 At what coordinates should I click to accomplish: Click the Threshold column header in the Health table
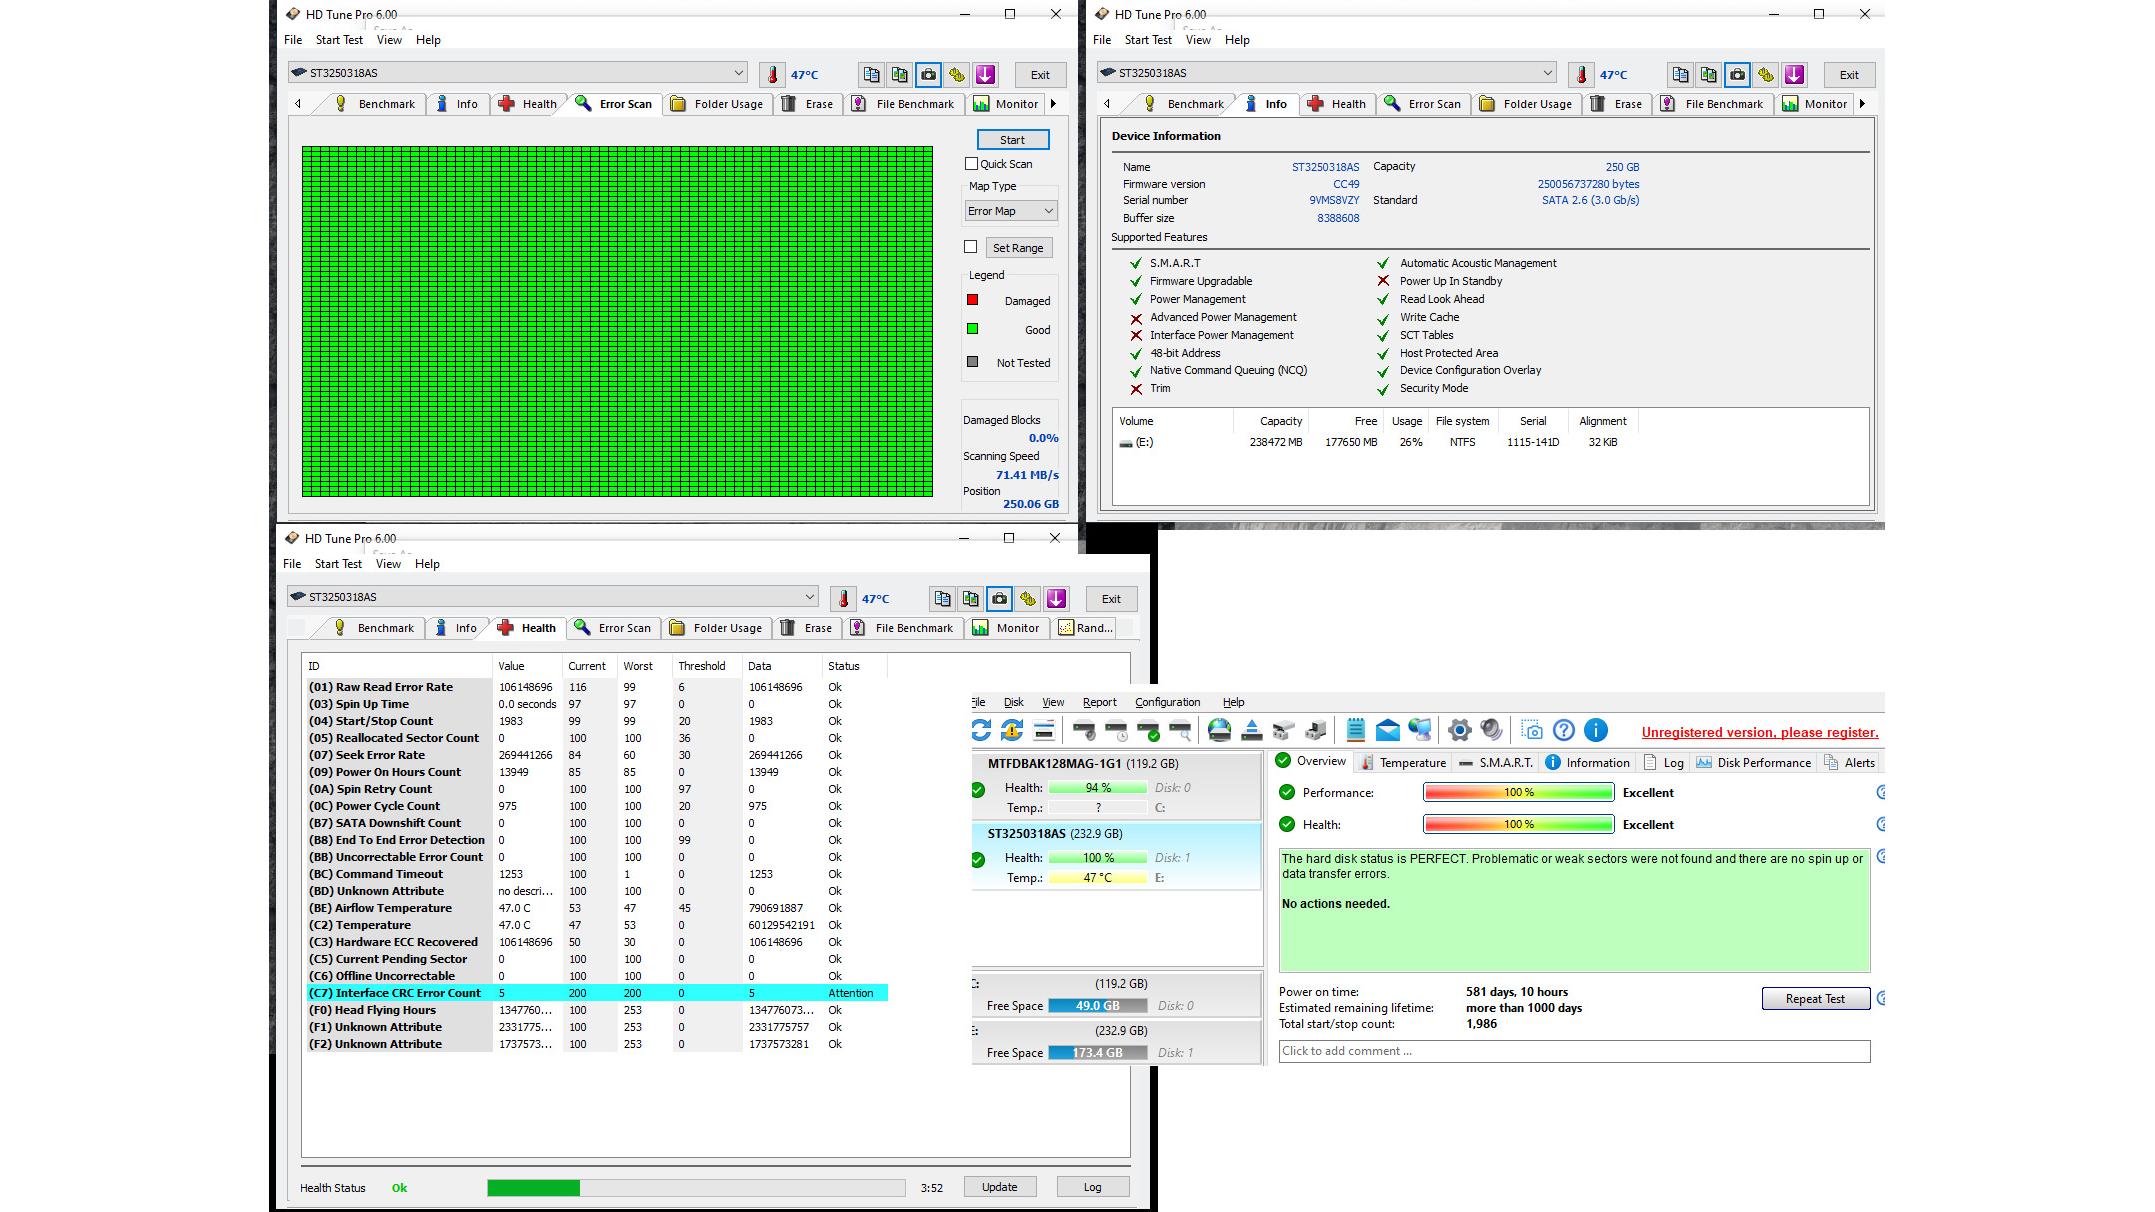[x=706, y=666]
